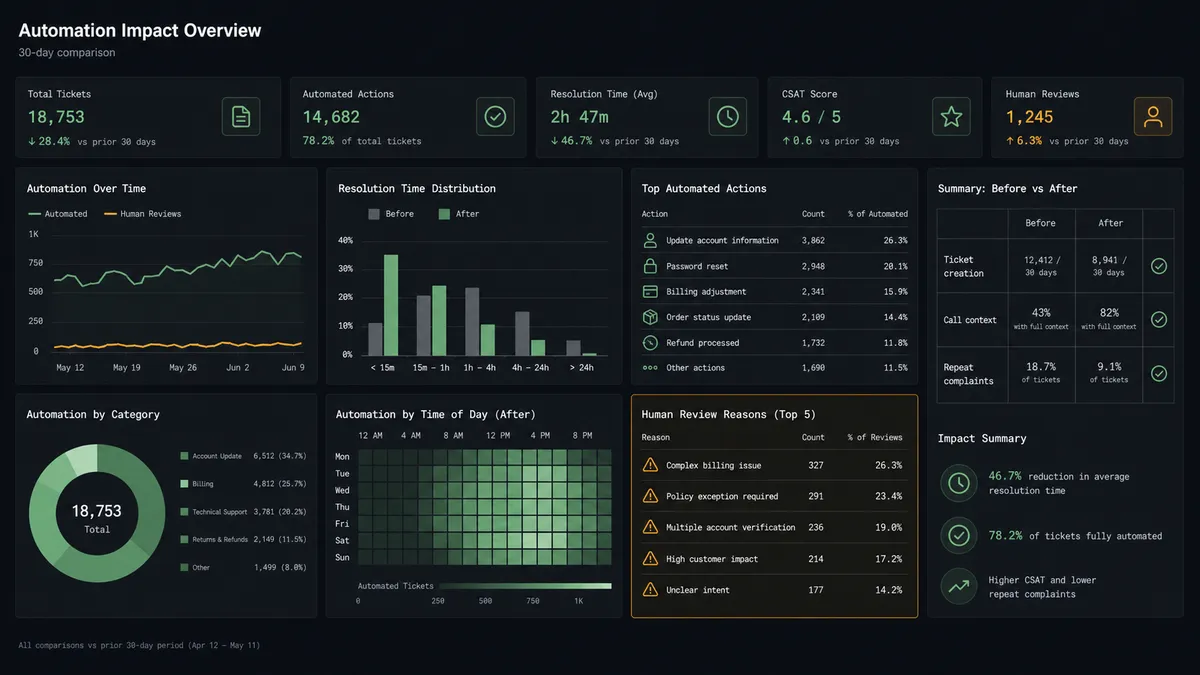Screen dimensions: 1200x675
Task: Click the Count column header in Top Automated Actions
Action: pos(813,214)
